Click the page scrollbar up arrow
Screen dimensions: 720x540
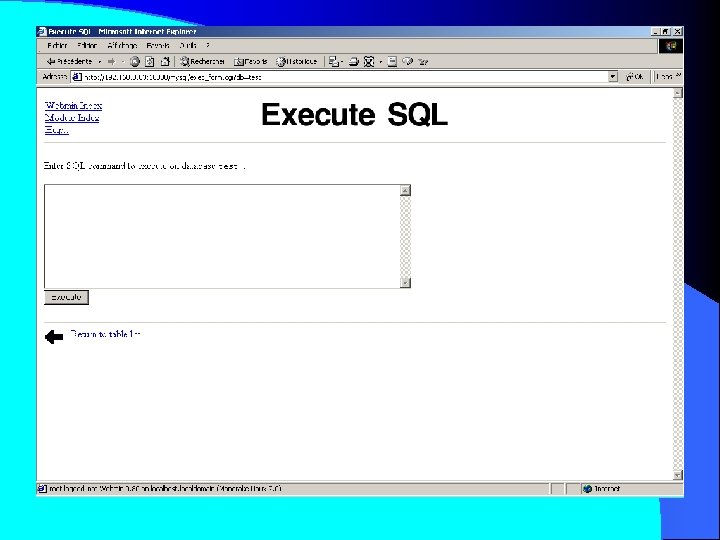[678, 93]
